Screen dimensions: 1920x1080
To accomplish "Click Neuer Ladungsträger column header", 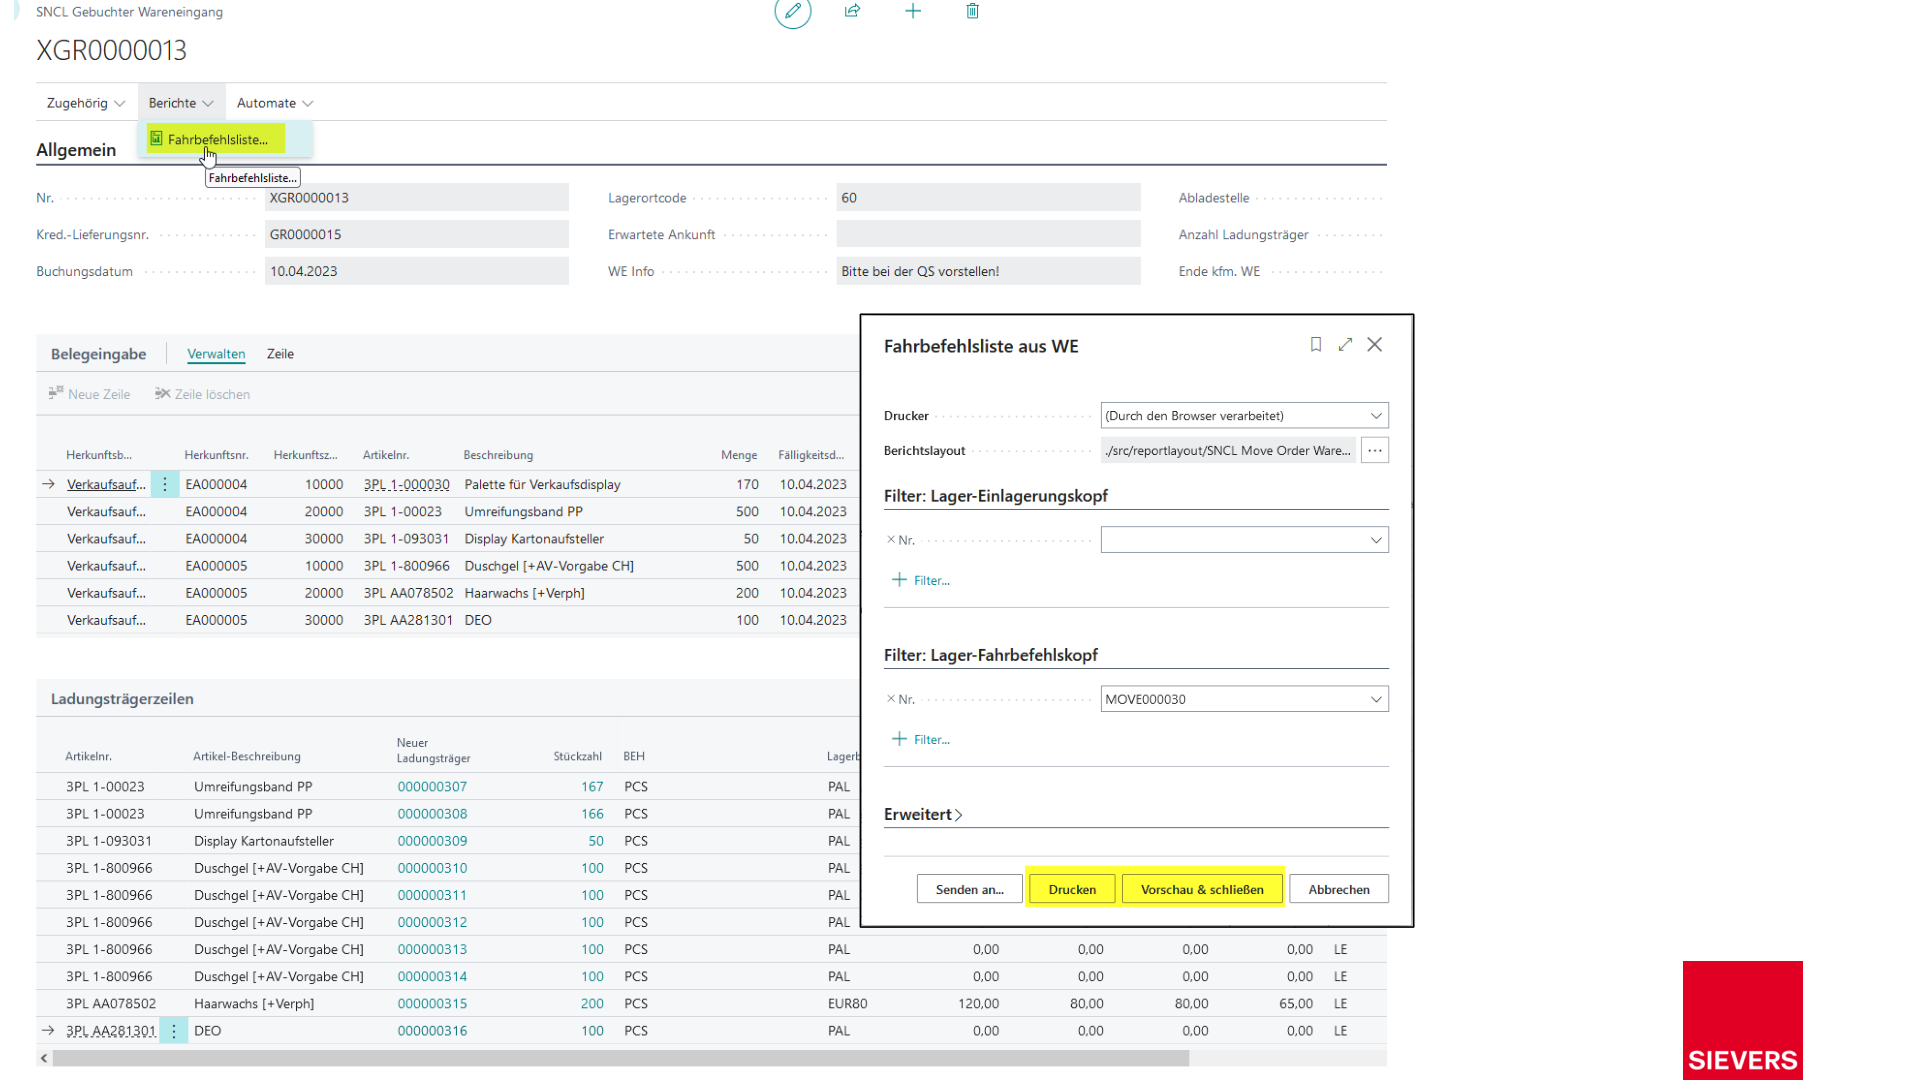I will tap(433, 750).
